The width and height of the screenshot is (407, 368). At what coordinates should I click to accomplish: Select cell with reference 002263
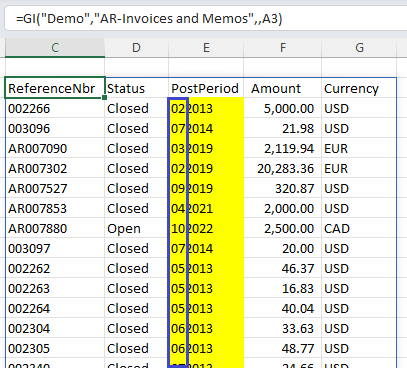coord(55,288)
